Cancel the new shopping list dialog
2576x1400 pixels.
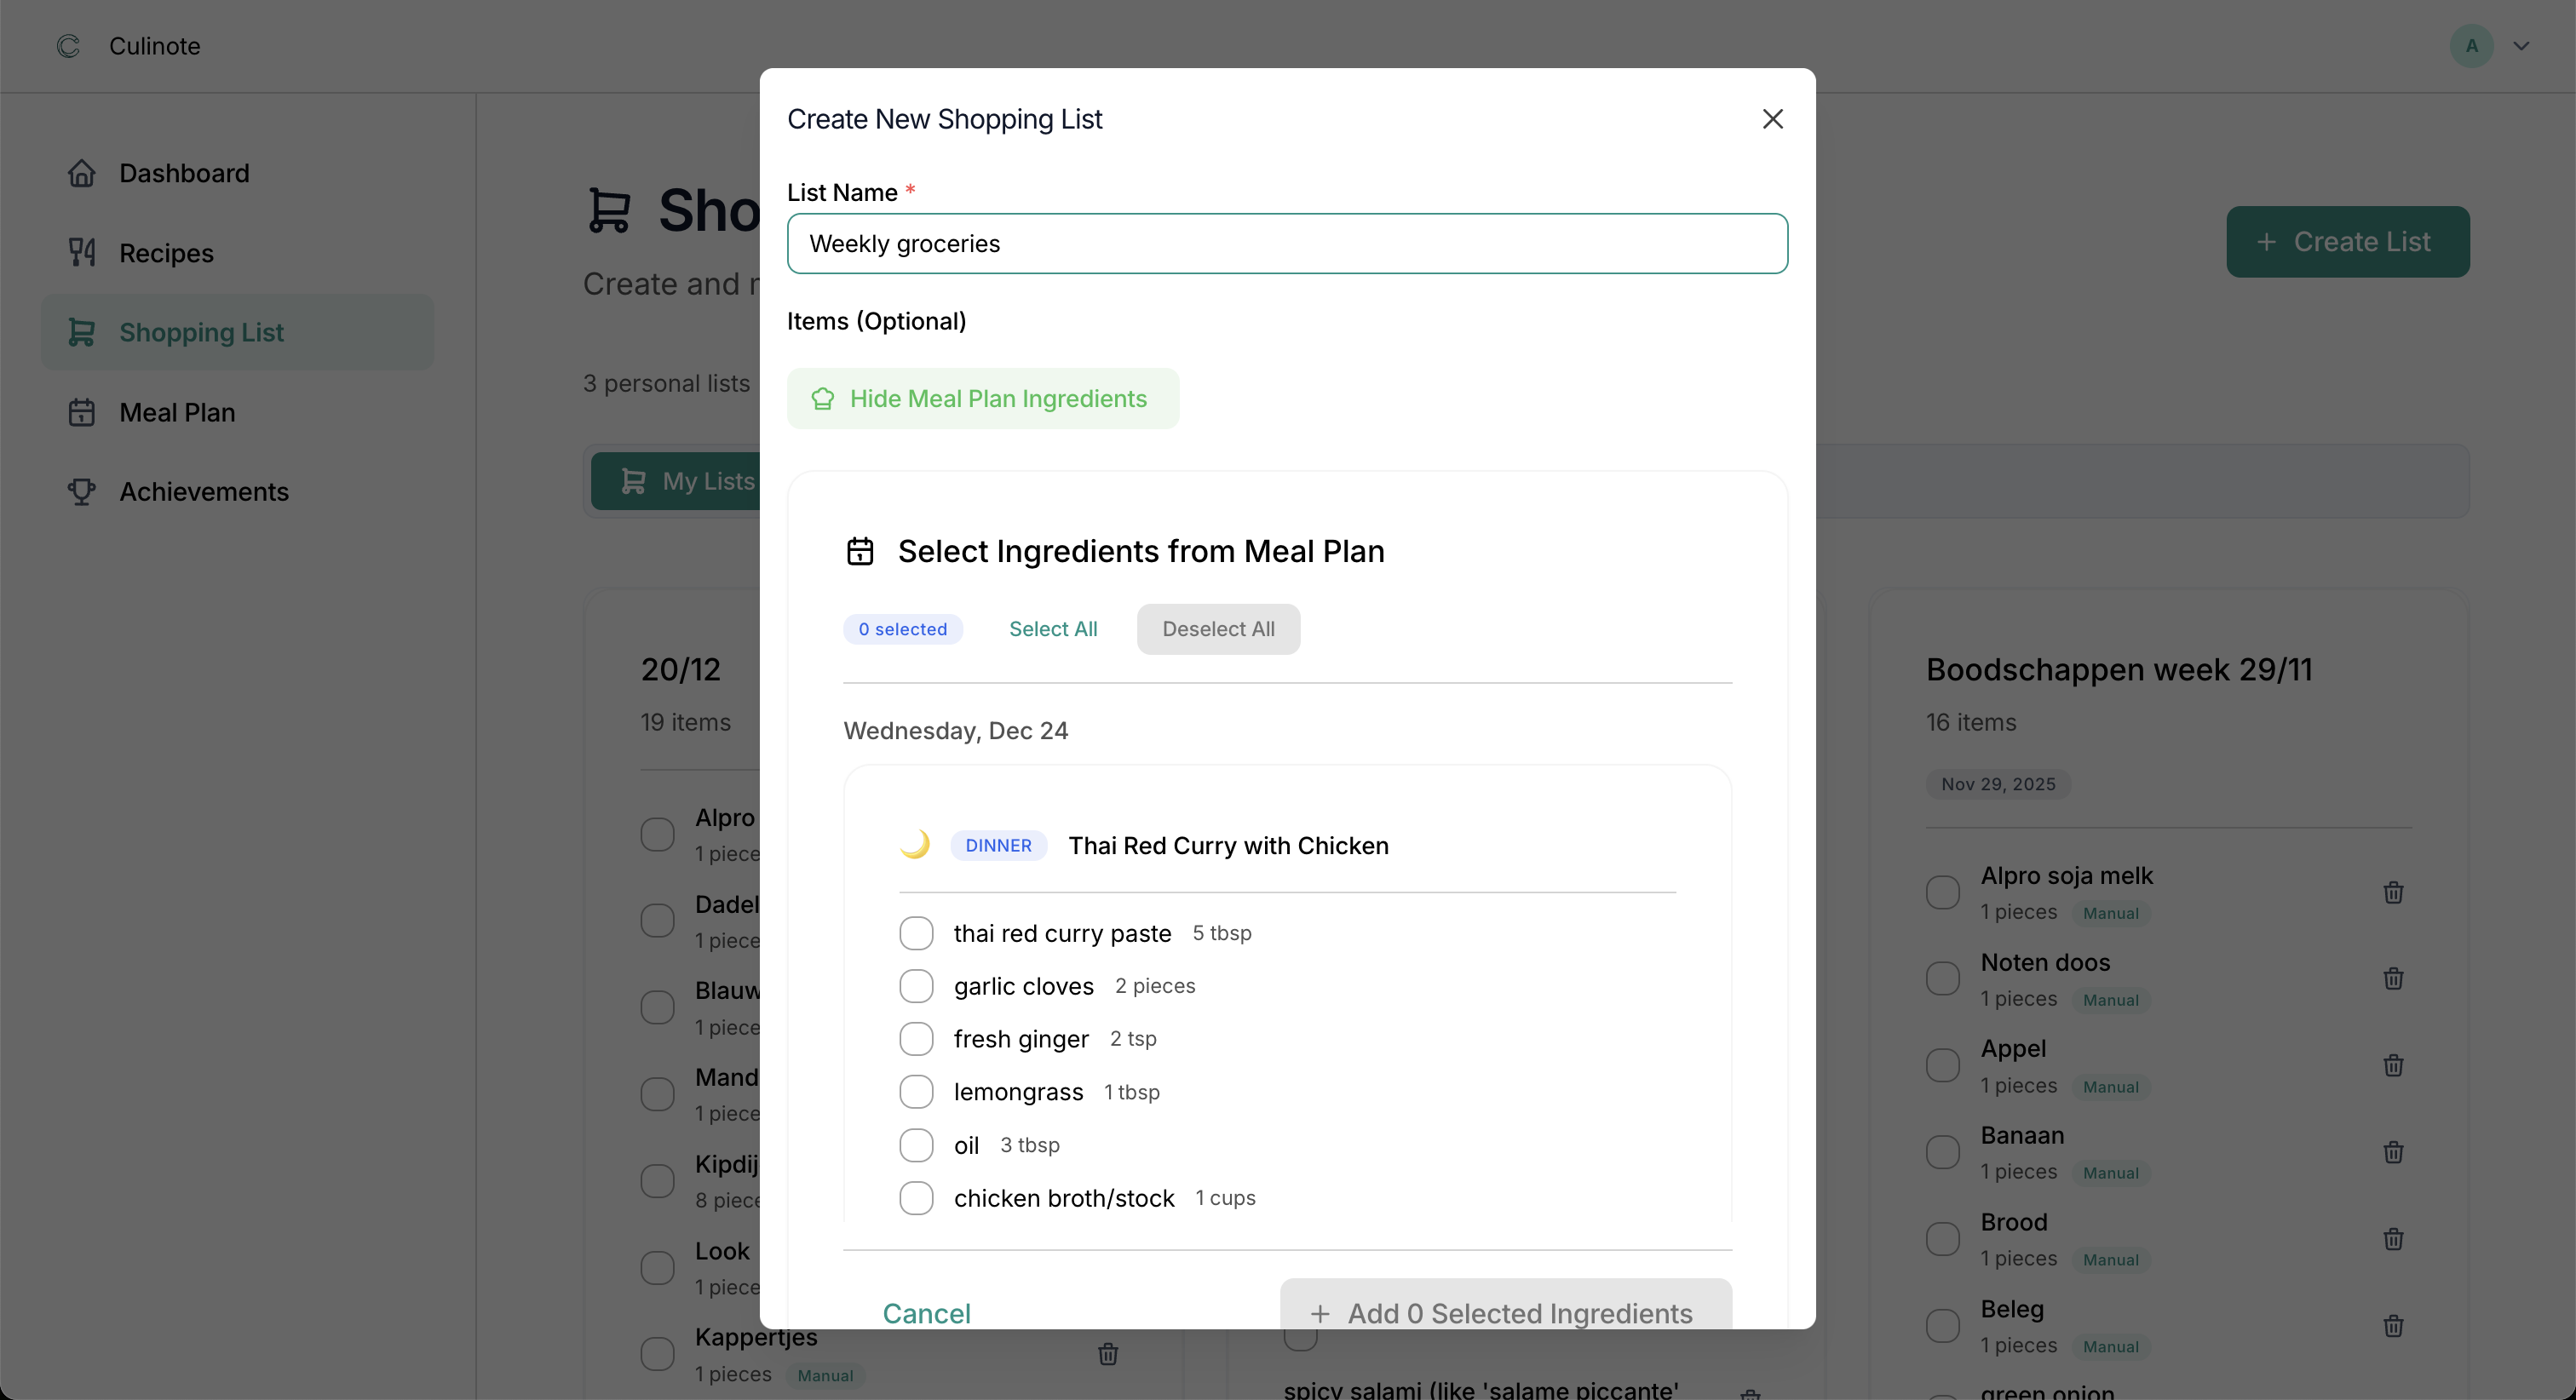926,1313
